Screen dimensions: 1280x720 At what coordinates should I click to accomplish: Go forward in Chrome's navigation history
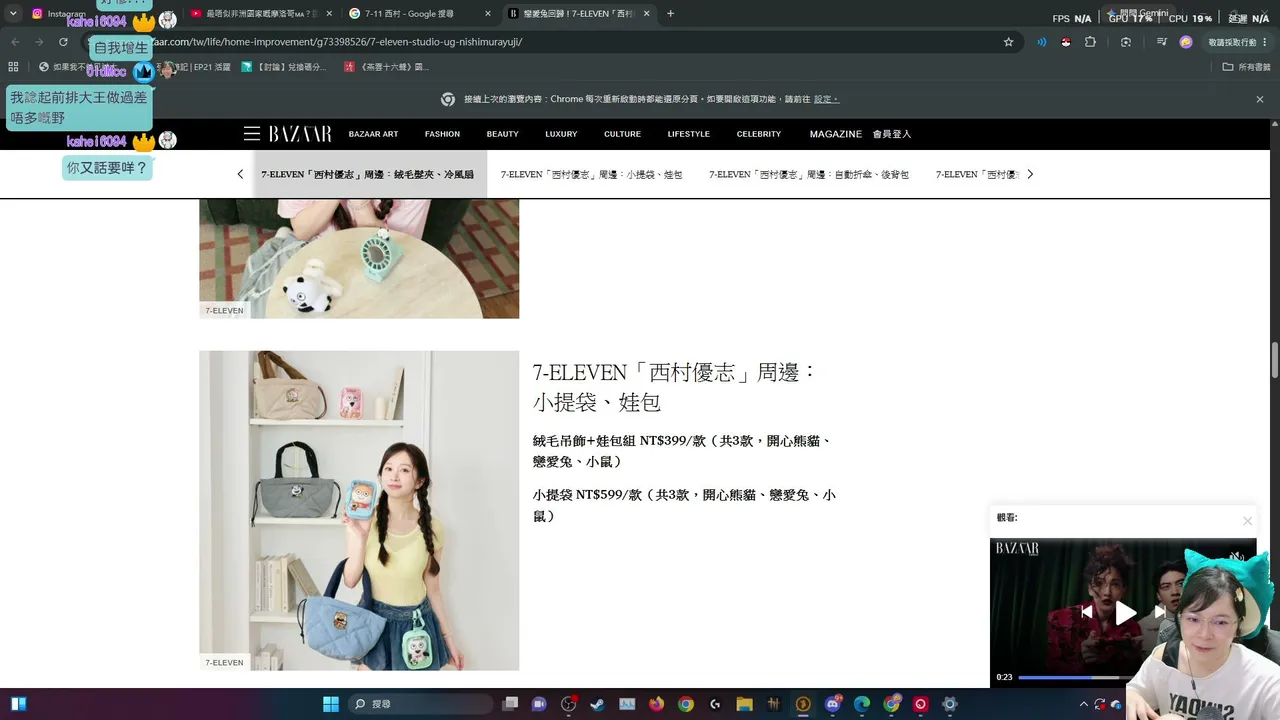pos(39,42)
